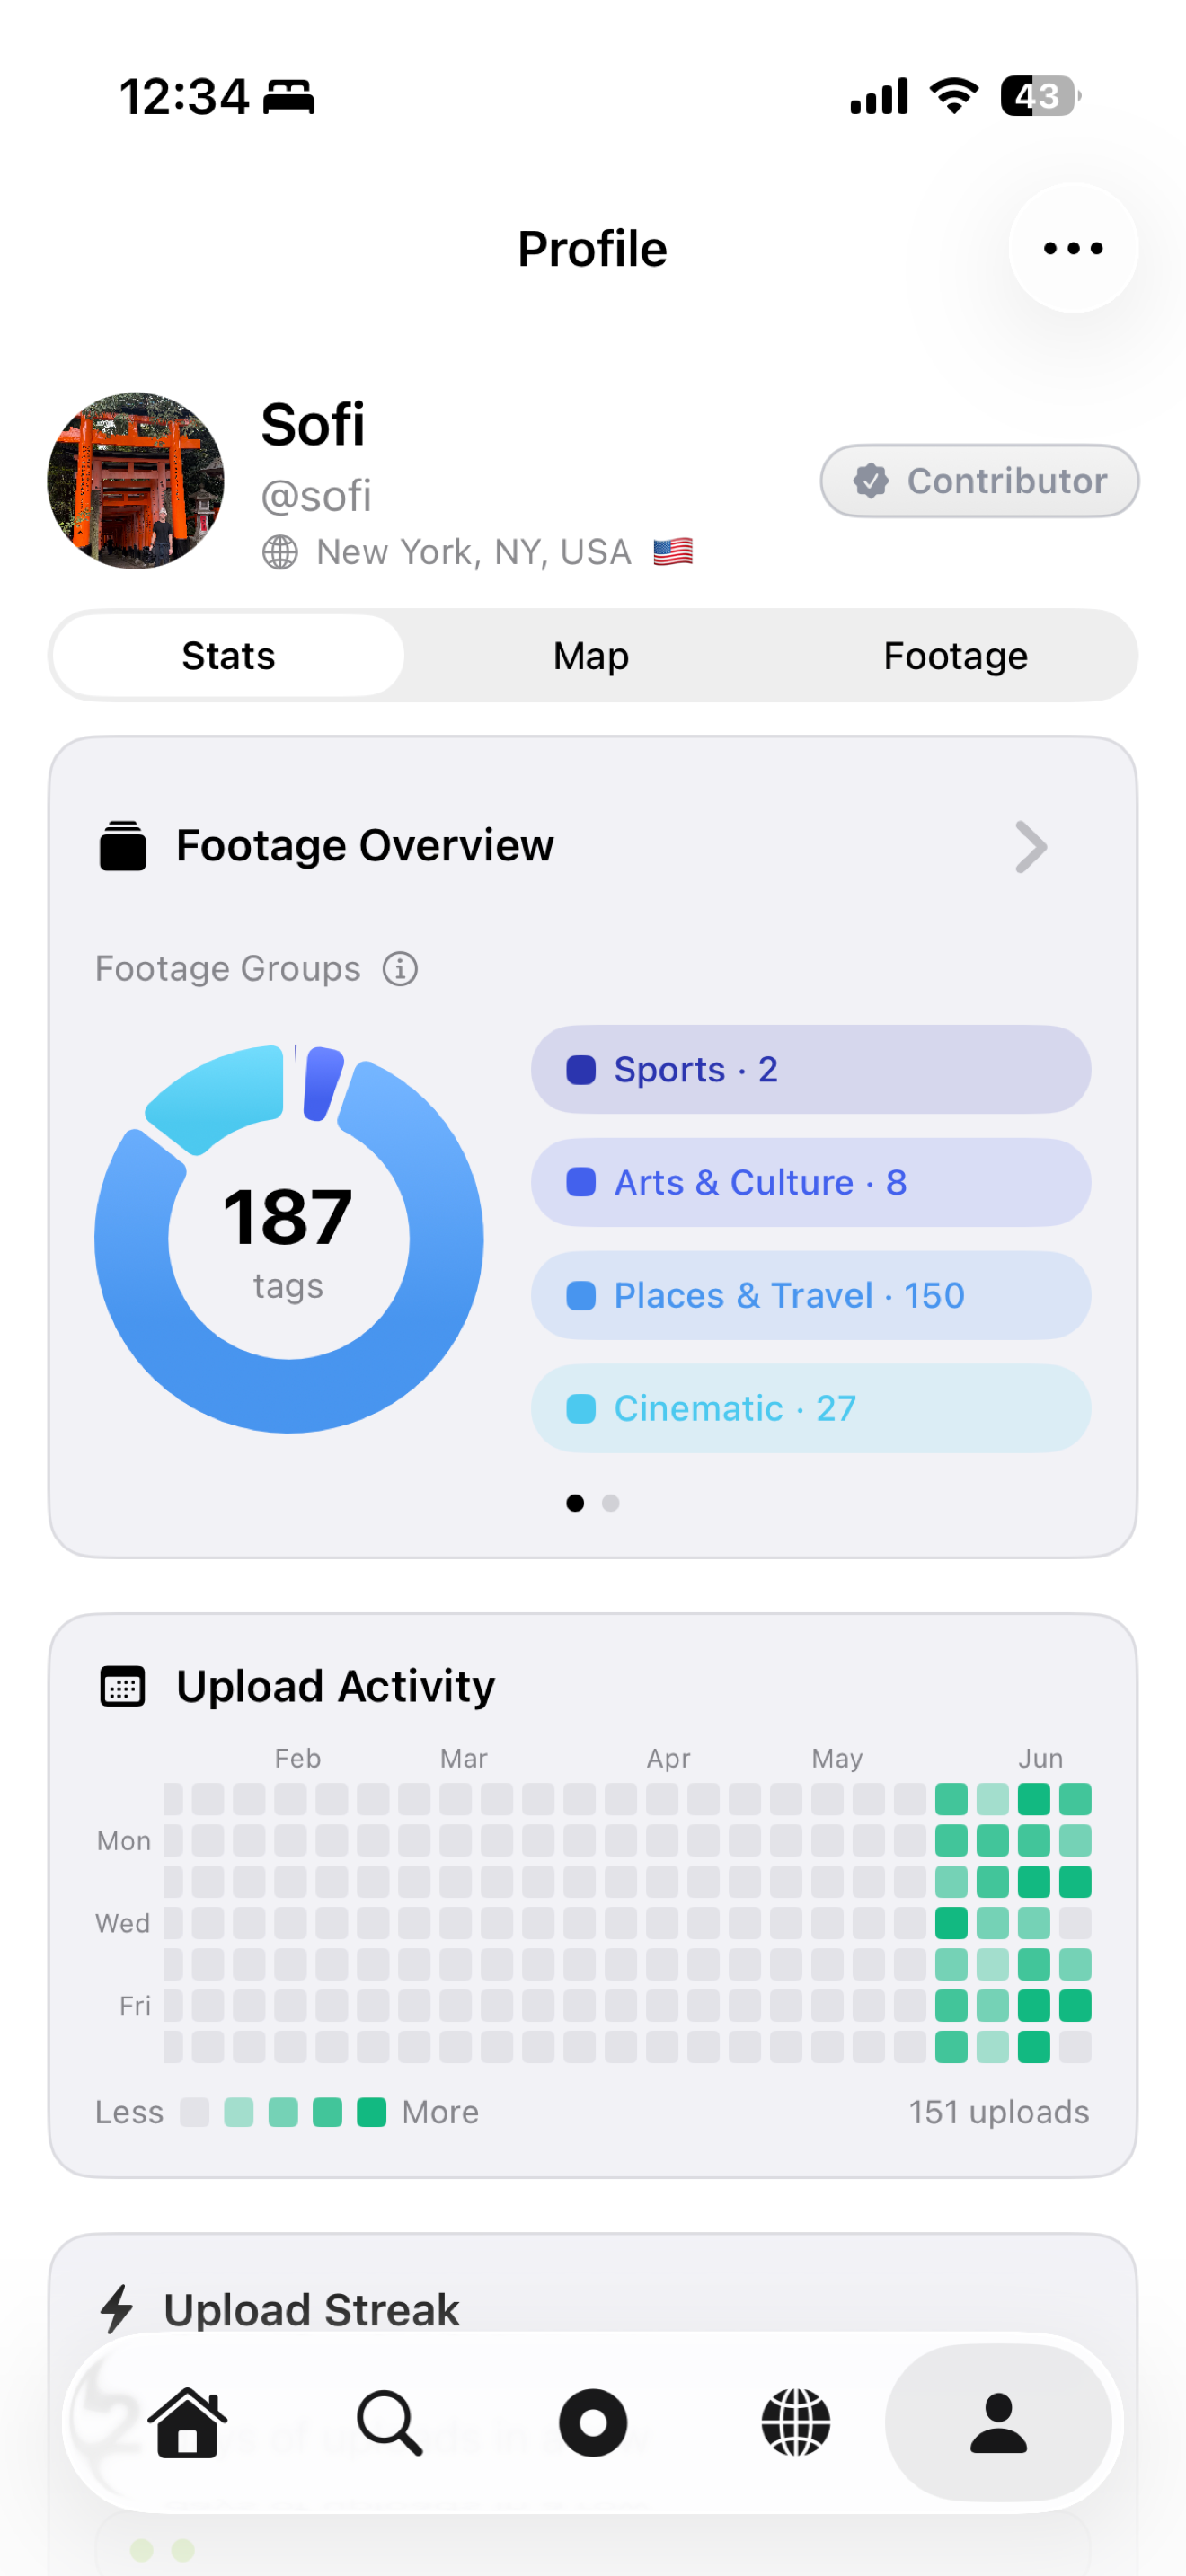This screenshot has height=2576, width=1186.
Task: Tap the battery indicator in status bar
Action: pyautogui.click(x=1040, y=96)
